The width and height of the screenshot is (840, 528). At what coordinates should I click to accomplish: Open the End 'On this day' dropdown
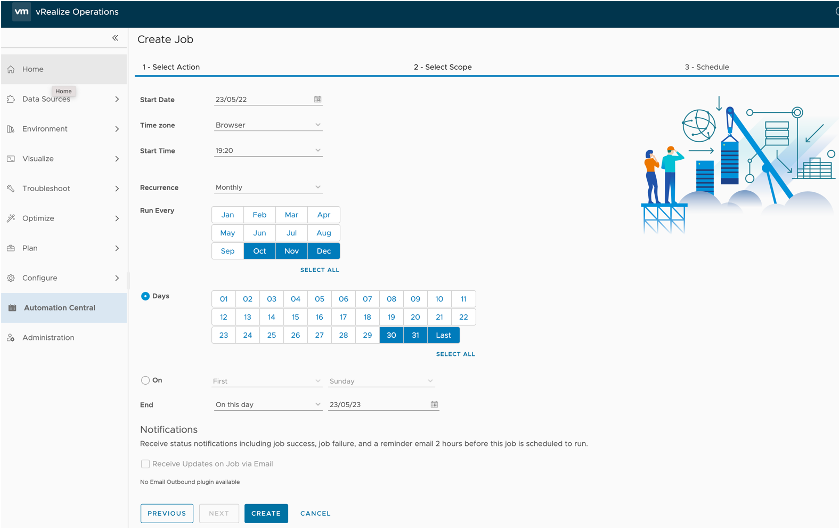pyautogui.click(x=268, y=404)
